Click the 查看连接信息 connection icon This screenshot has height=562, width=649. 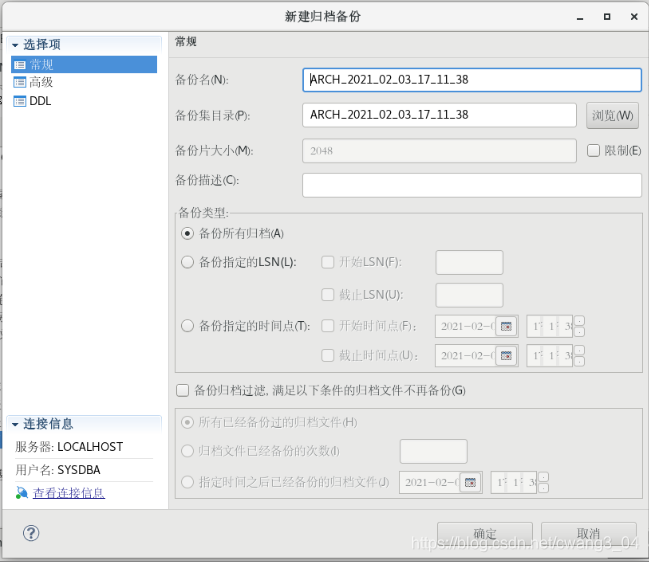click(22, 493)
